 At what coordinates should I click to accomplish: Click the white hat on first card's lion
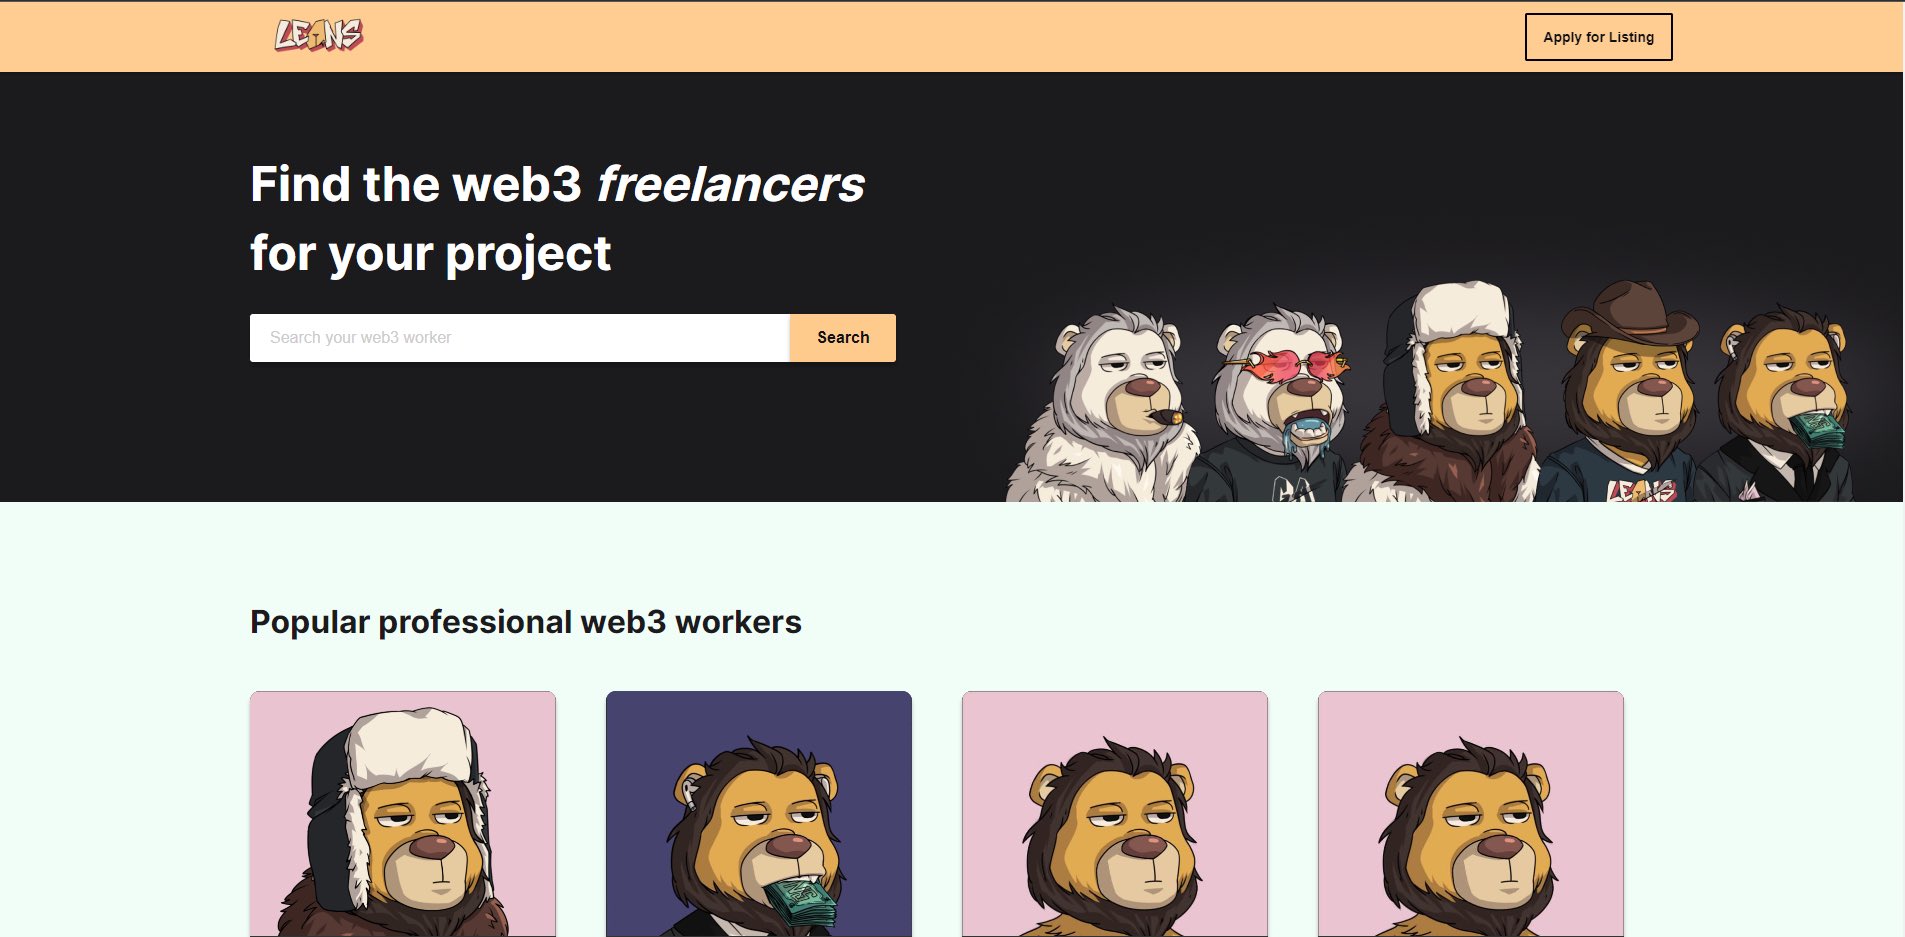tap(410, 745)
